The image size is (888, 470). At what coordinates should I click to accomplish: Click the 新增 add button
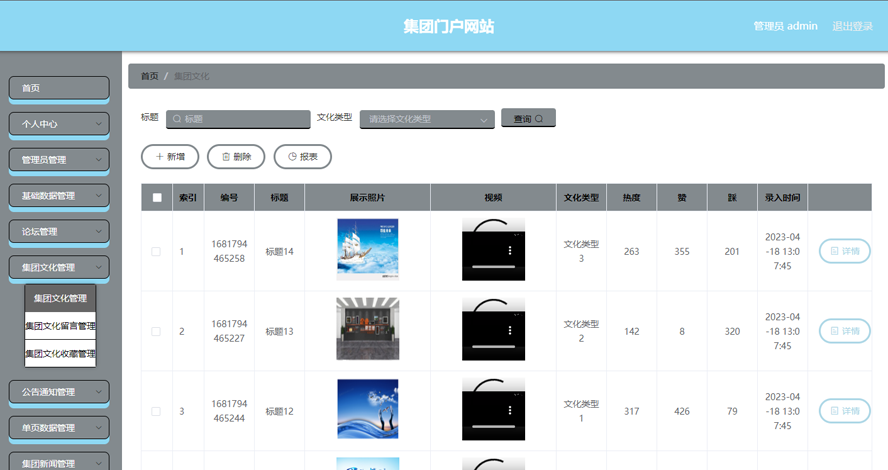point(170,156)
